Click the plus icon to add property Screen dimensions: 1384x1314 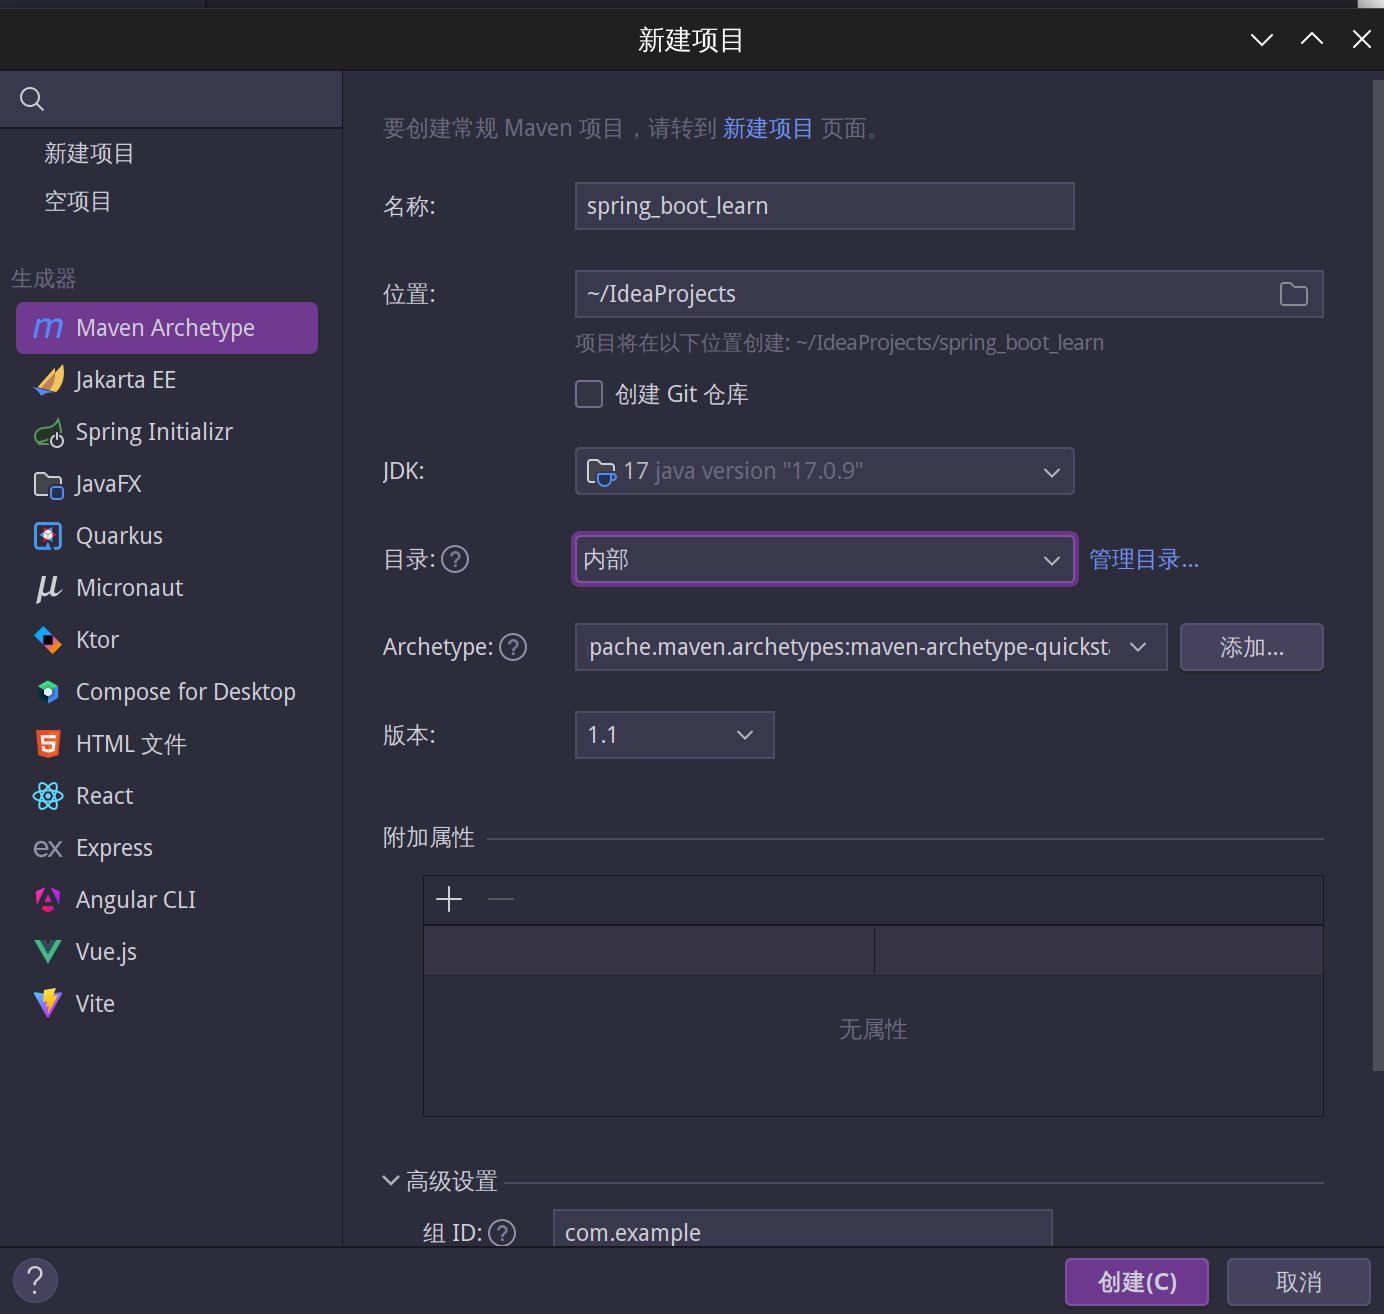click(449, 900)
